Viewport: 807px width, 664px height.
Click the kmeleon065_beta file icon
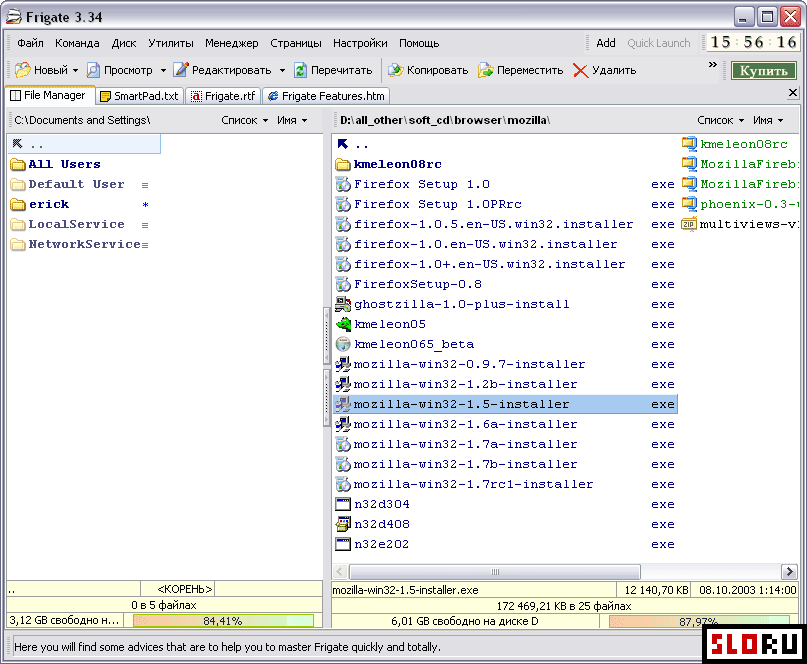click(x=343, y=344)
